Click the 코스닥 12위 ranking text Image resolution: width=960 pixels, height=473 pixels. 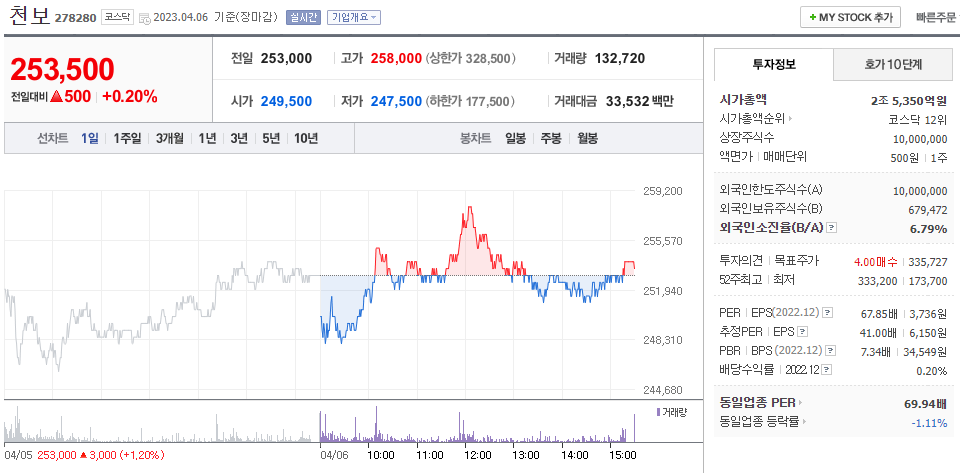(918, 119)
